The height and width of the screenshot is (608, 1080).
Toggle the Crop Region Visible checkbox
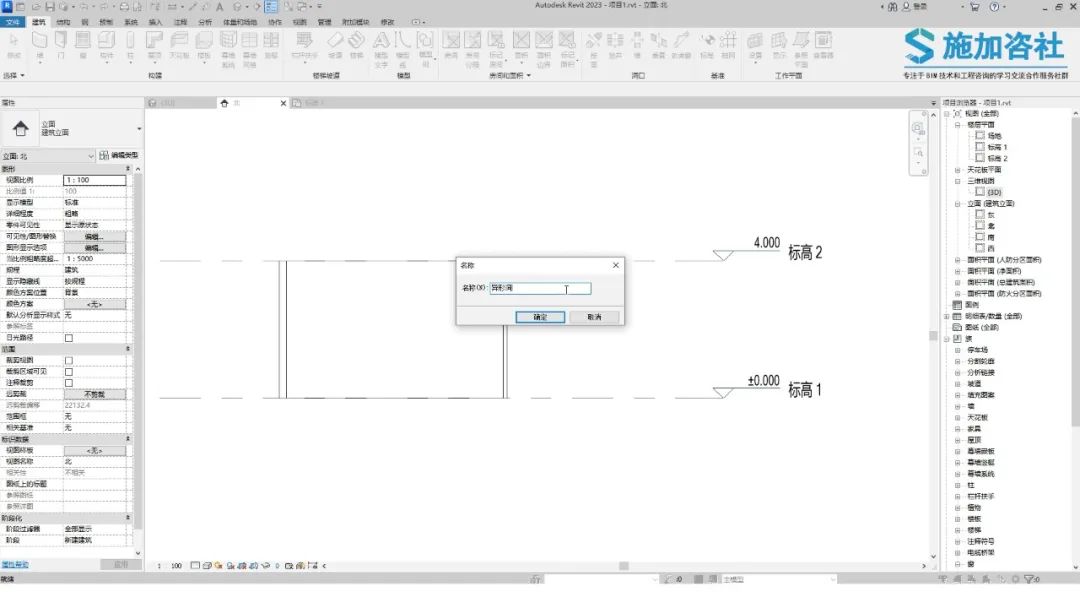coord(69,372)
